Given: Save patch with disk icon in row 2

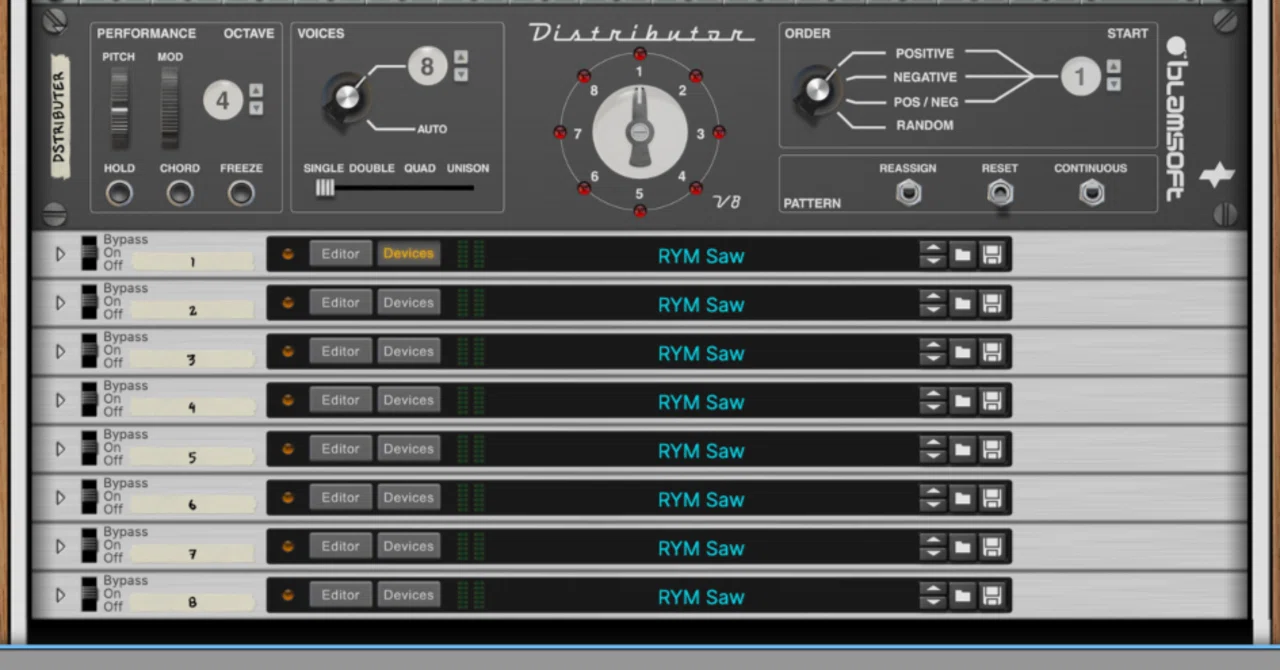Looking at the screenshot, I should pyautogui.click(x=992, y=304).
